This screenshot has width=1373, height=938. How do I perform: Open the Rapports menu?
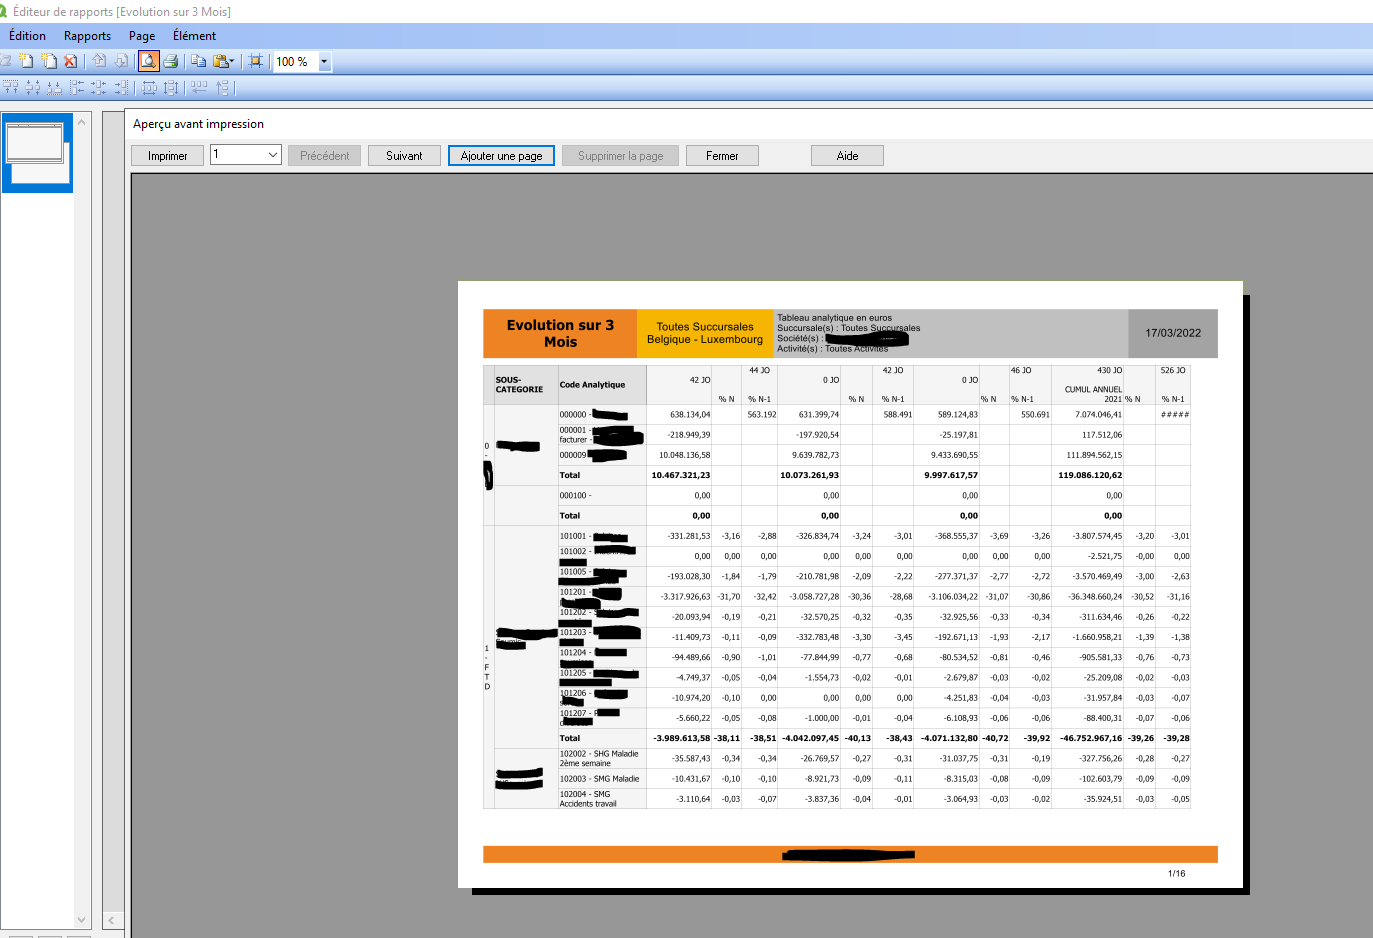86,35
